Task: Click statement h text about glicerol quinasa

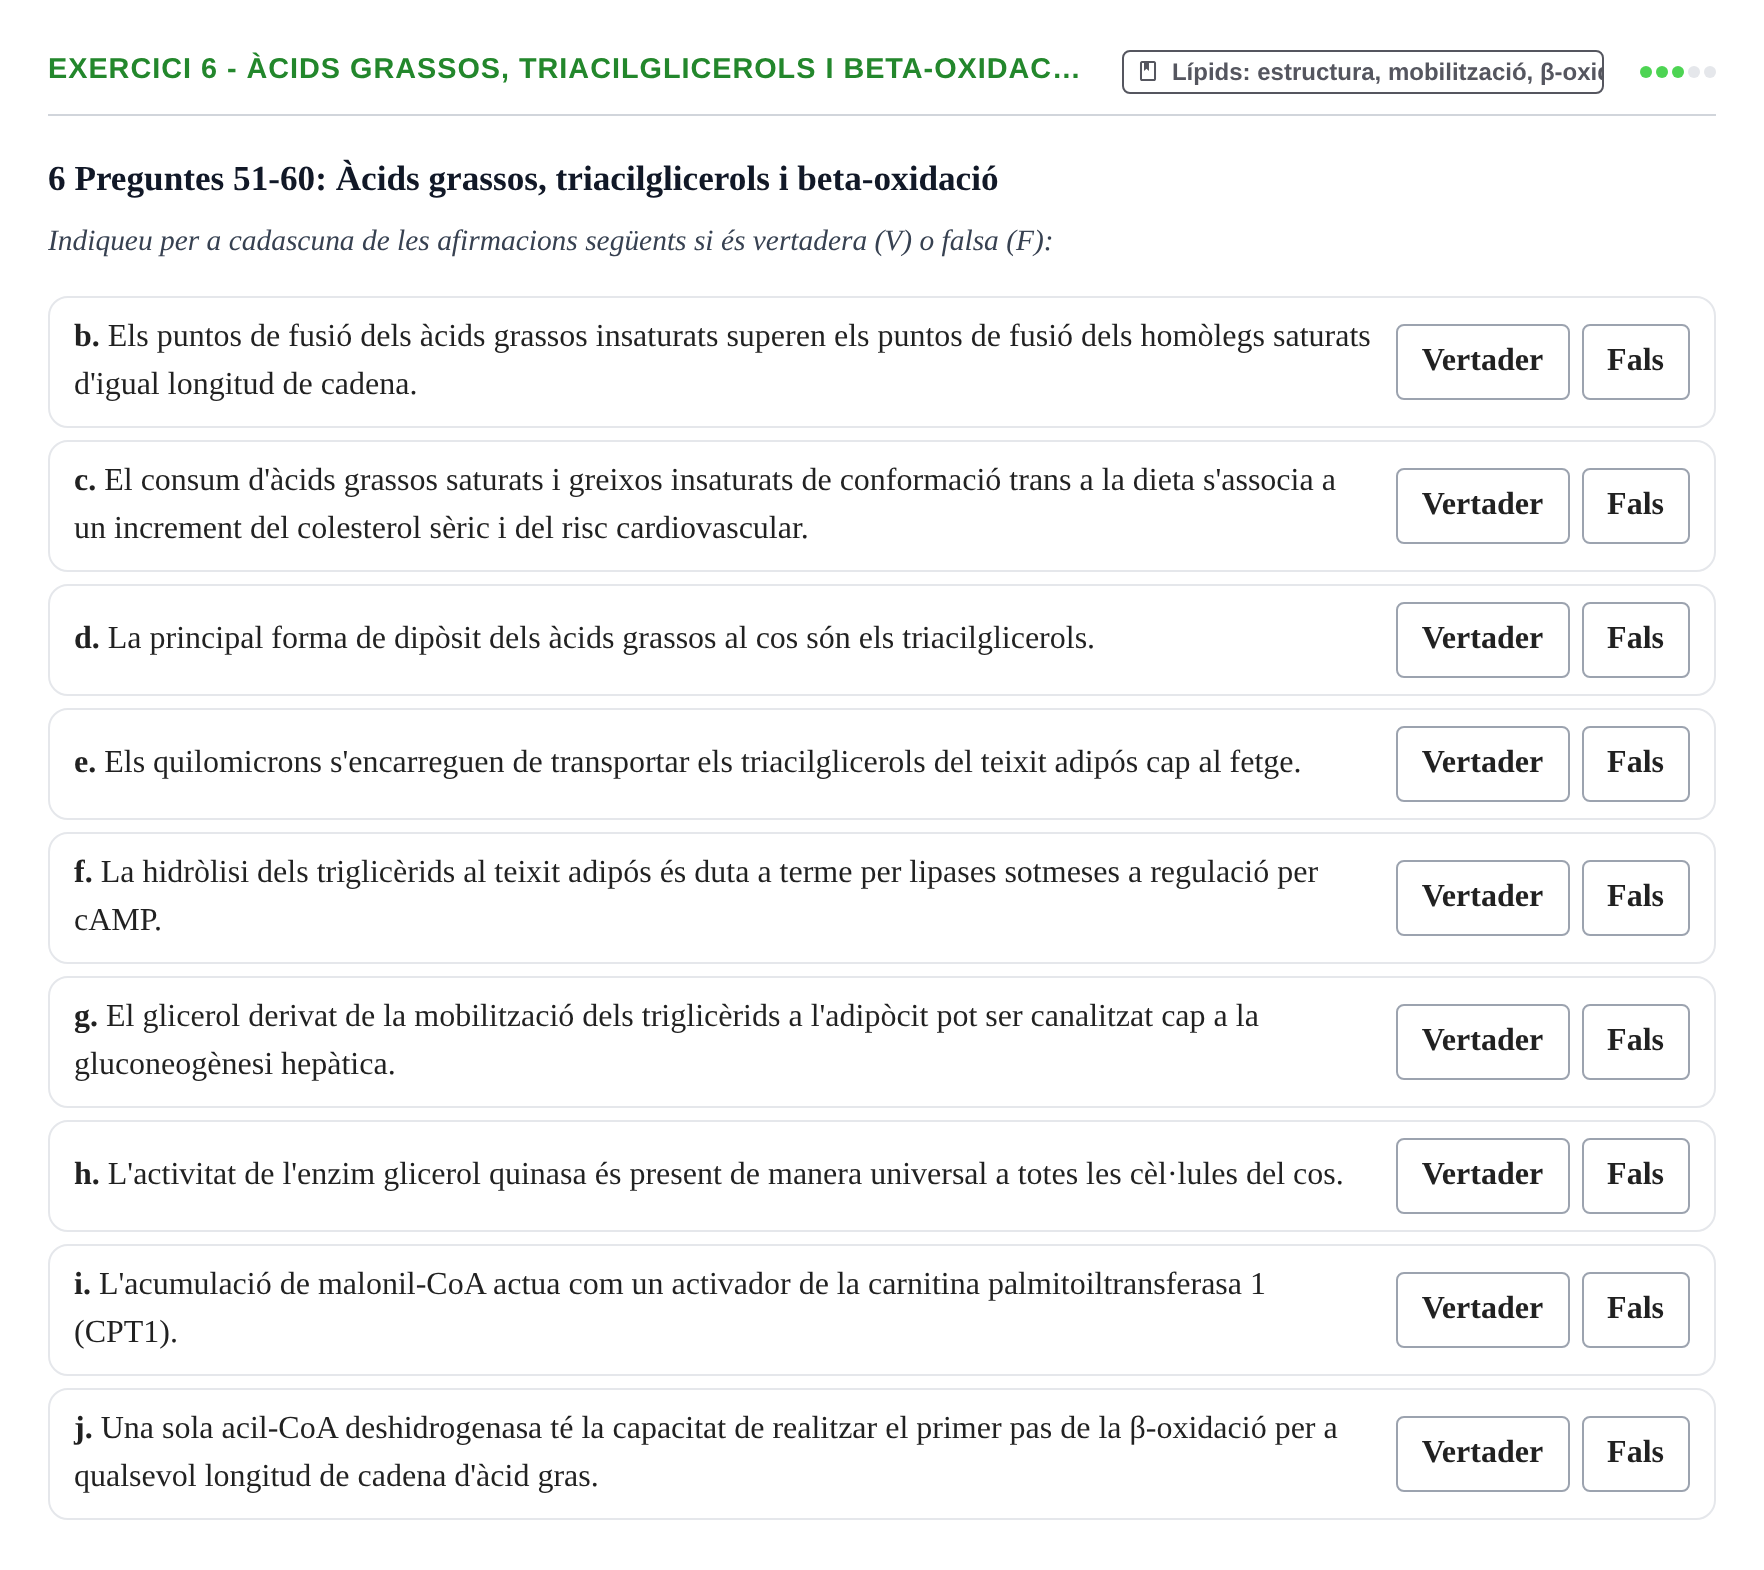Action: coord(708,1174)
